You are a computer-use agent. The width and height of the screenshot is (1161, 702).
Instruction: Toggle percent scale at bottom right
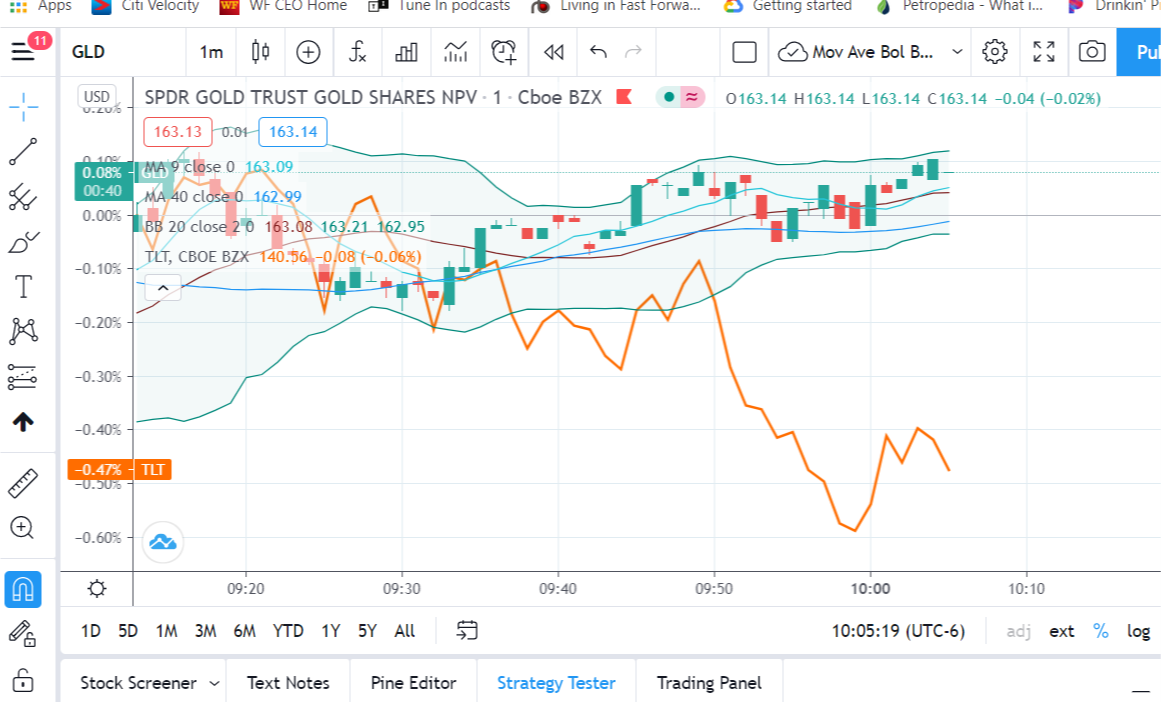tap(1101, 631)
